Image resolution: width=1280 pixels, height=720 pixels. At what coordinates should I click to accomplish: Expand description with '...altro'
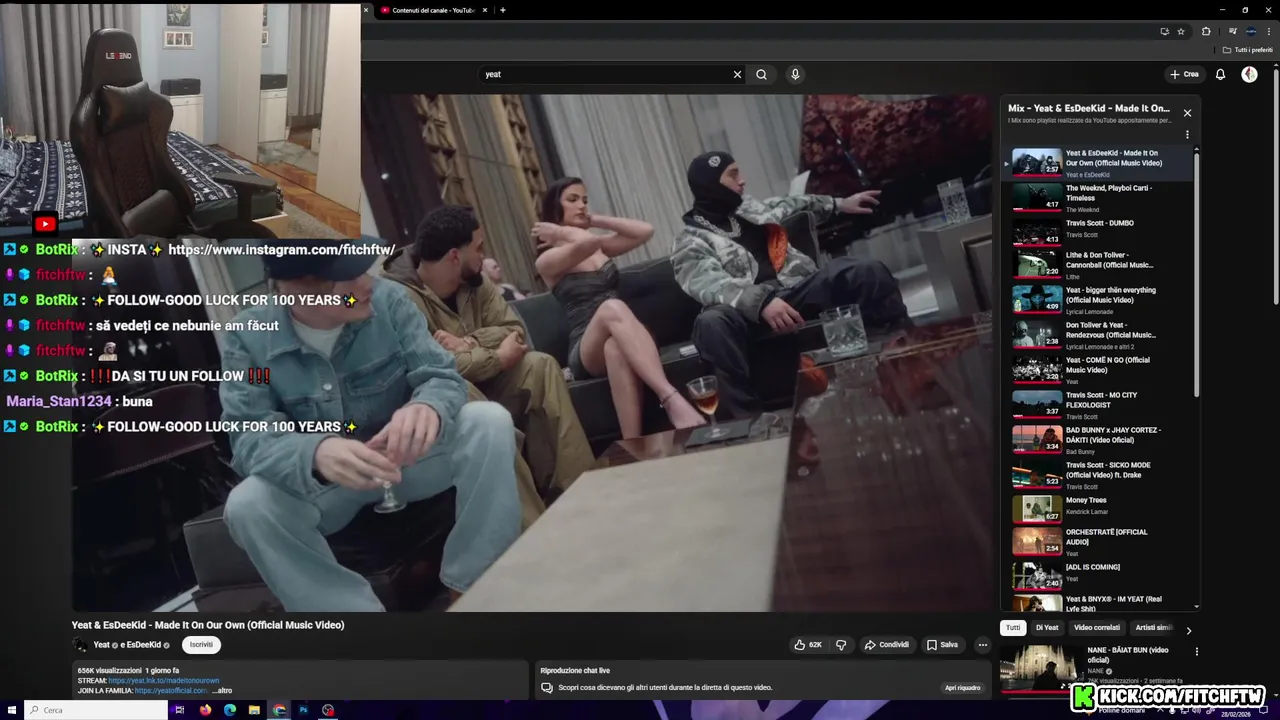click(221, 691)
